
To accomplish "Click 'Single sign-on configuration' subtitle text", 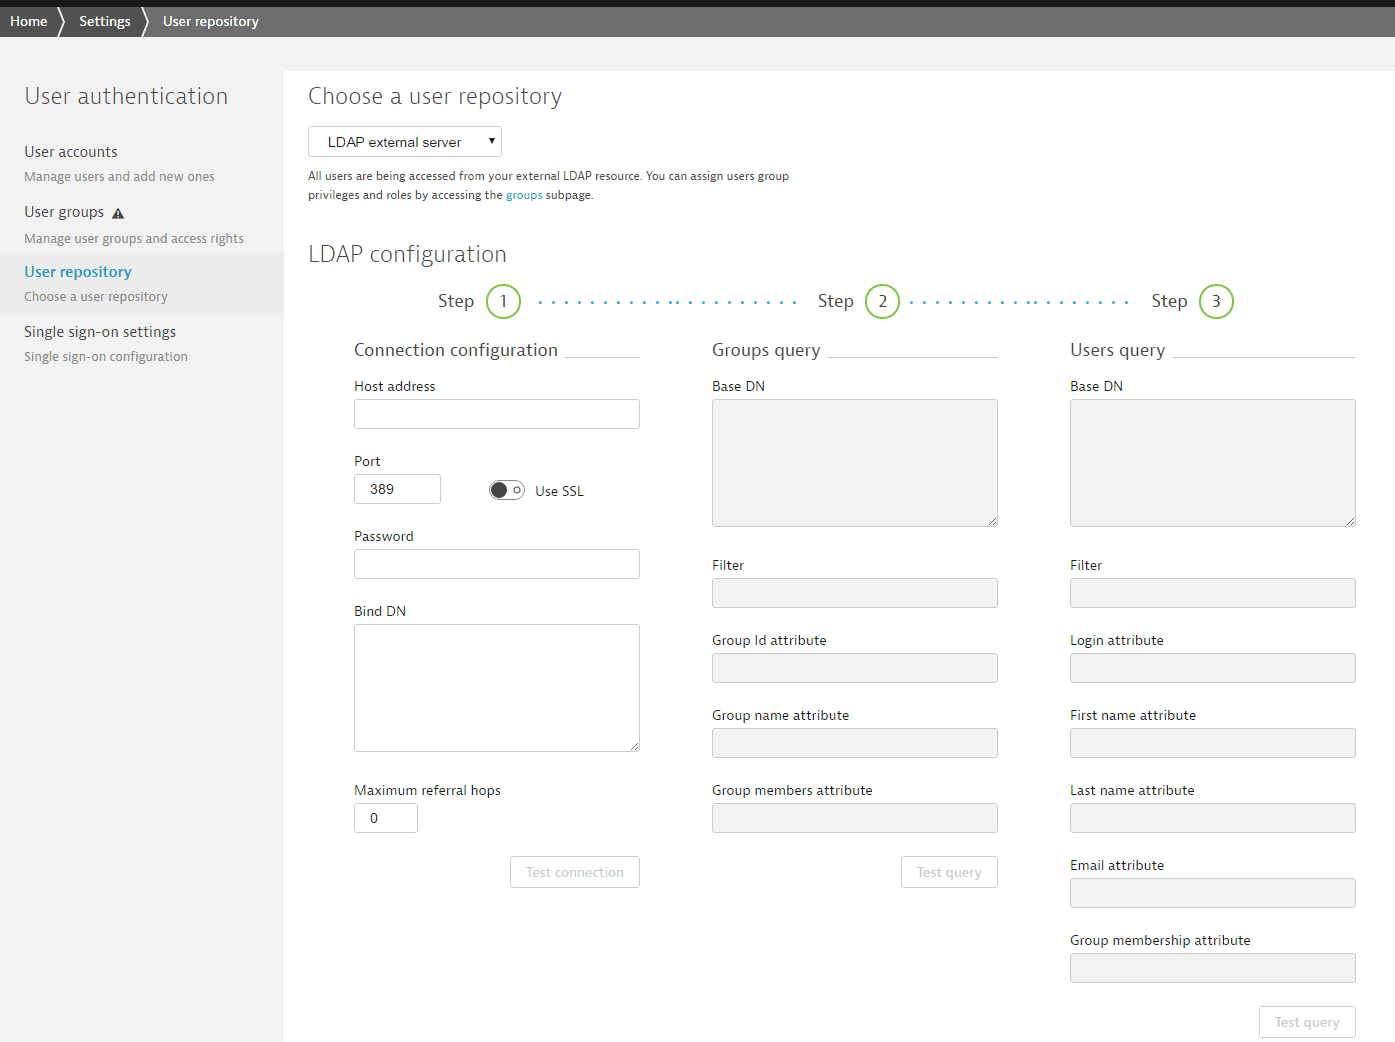I will point(106,357).
